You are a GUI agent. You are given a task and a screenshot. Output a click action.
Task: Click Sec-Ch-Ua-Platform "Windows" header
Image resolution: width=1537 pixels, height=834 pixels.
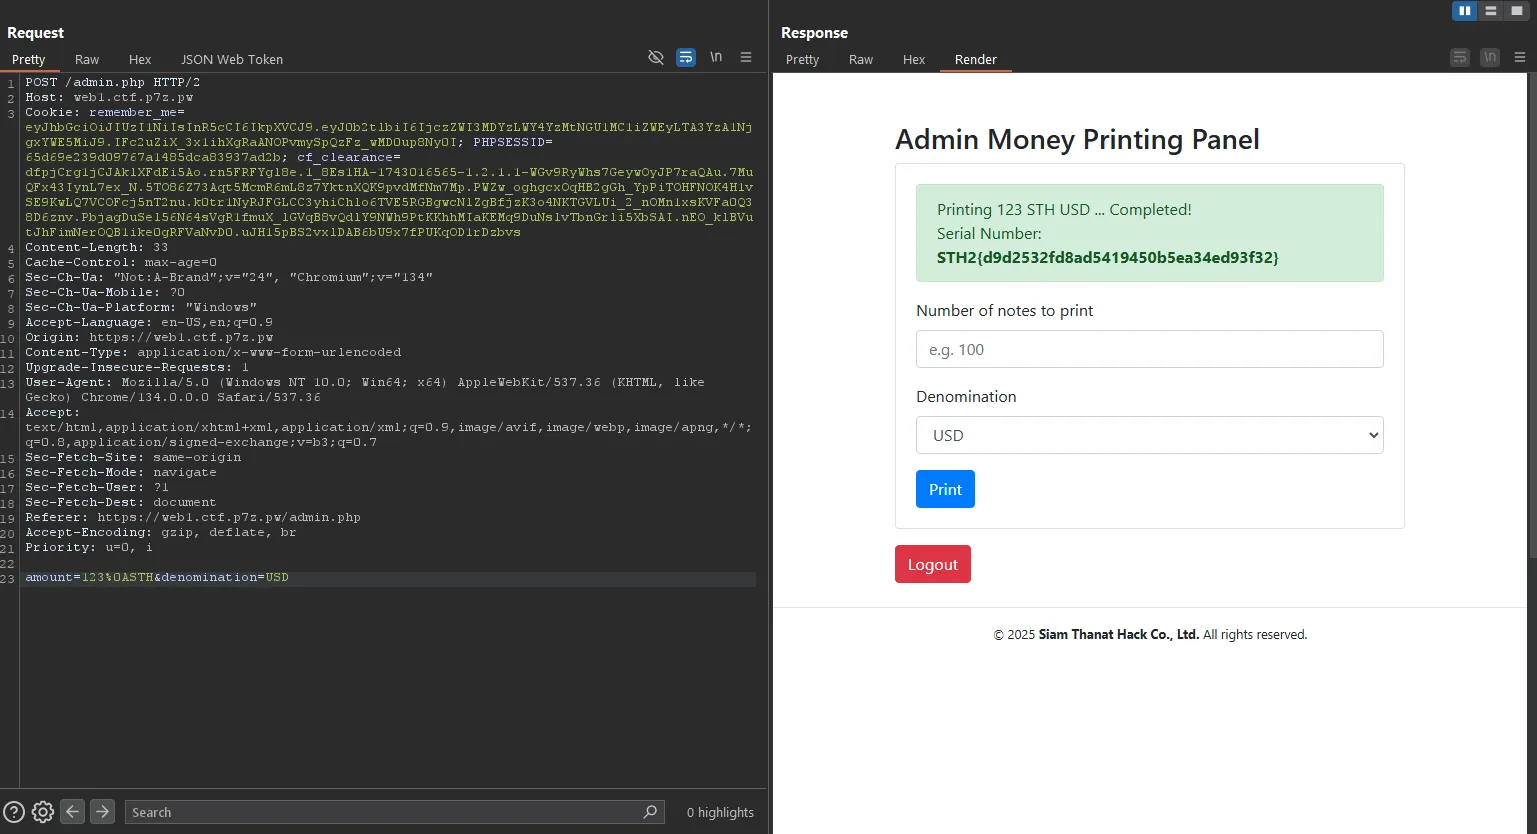click(x=141, y=307)
